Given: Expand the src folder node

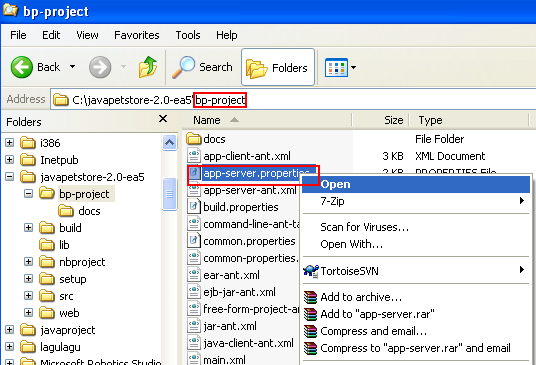Looking at the screenshot, I should click(x=29, y=296).
